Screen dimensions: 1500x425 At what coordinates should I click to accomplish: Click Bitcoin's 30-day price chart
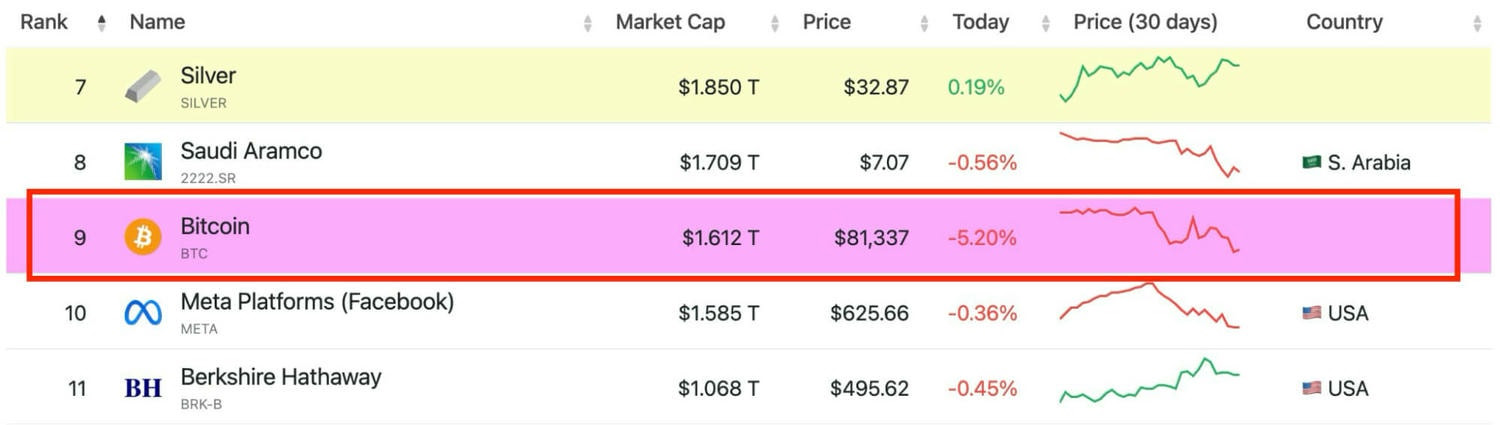pos(1149,230)
